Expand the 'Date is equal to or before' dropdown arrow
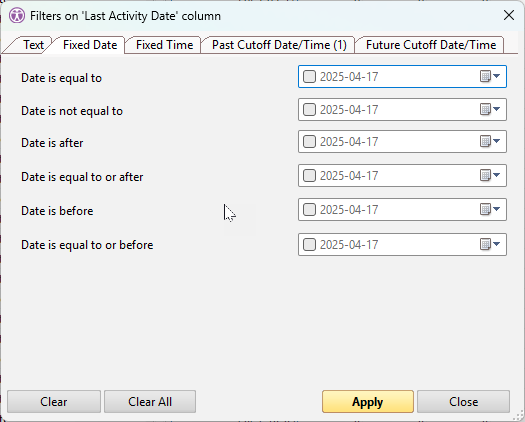The height and width of the screenshot is (422, 525). click(x=497, y=244)
